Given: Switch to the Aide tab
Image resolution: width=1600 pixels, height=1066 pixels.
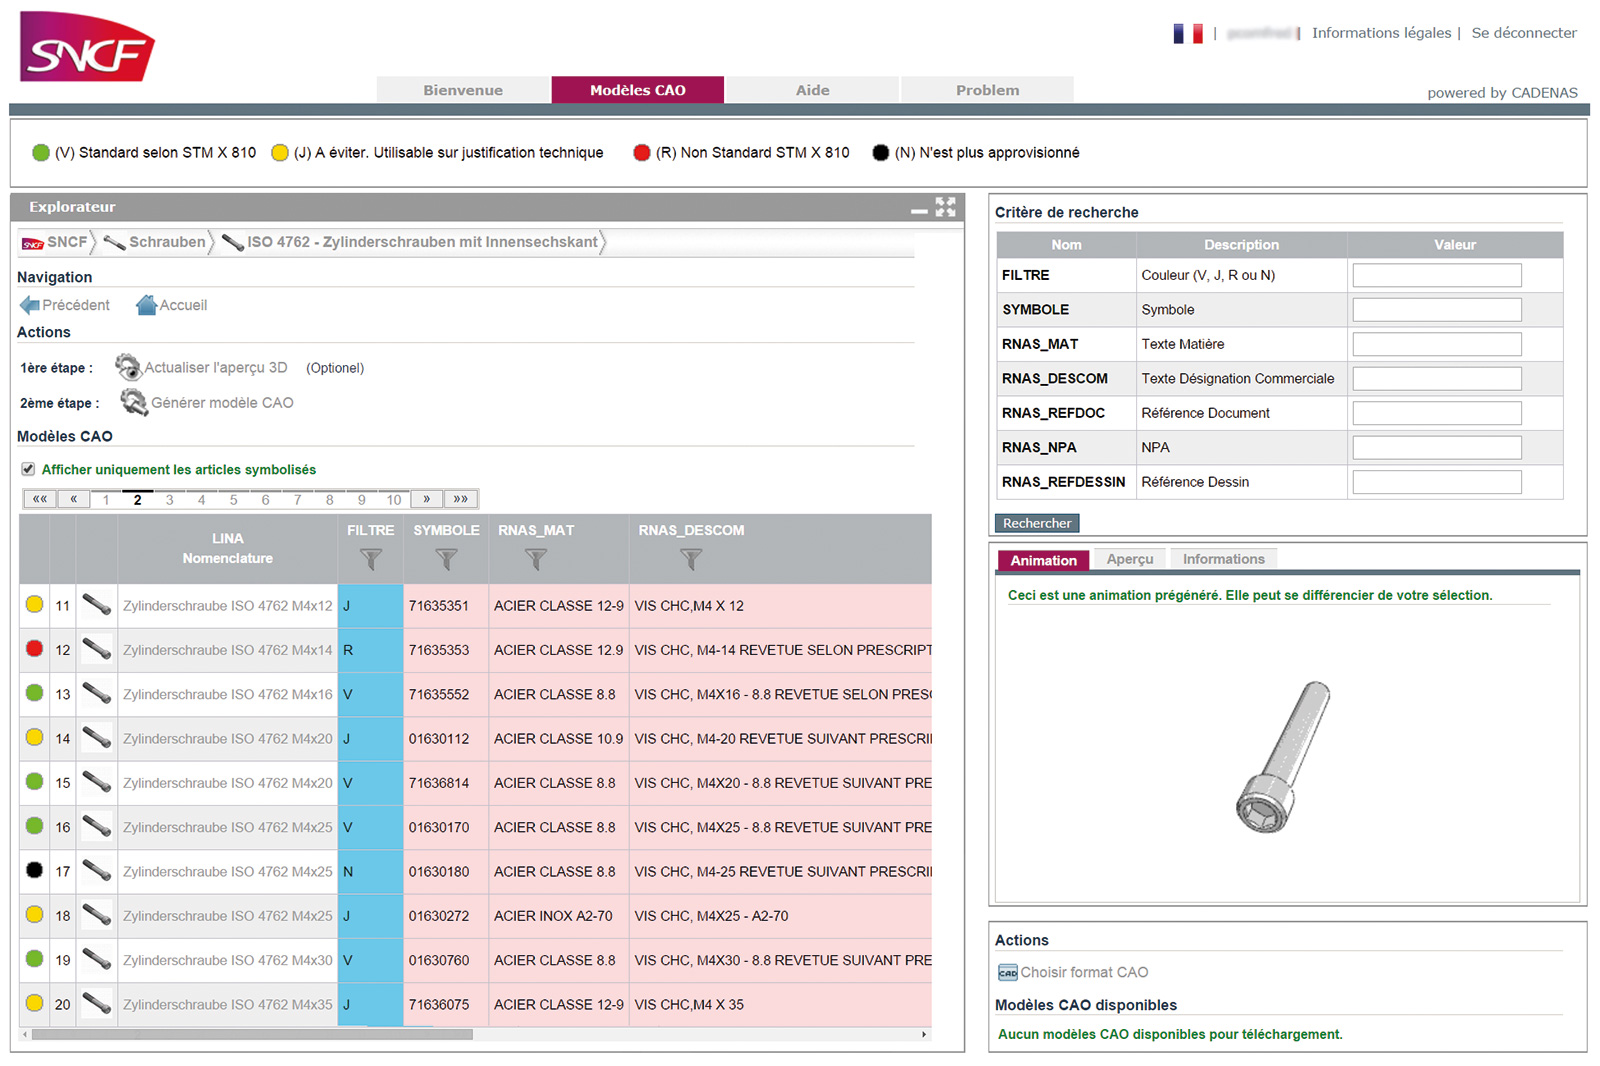Looking at the screenshot, I should (x=812, y=90).
